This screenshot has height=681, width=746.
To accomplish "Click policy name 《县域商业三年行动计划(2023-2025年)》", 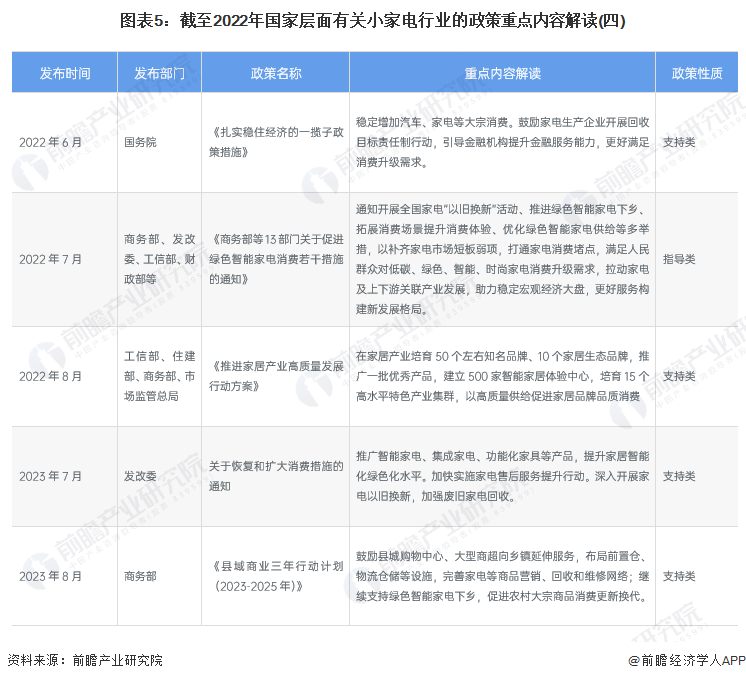I will (277, 576).
